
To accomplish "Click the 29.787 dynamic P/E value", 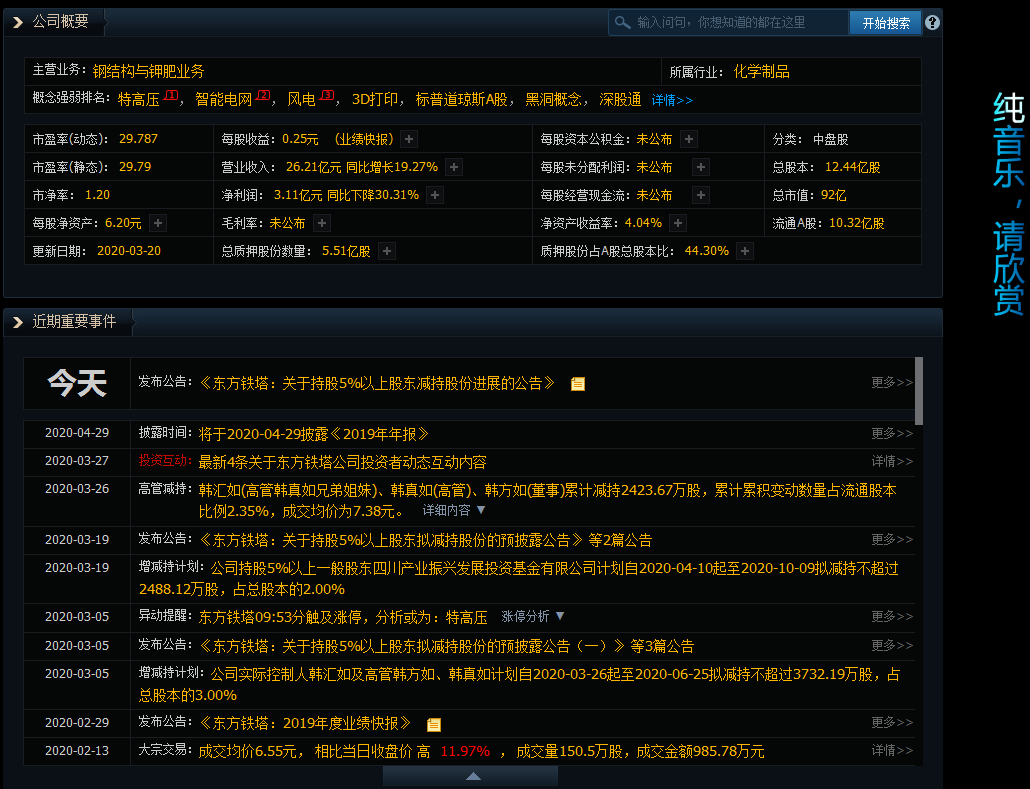I will [x=139, y=139].
